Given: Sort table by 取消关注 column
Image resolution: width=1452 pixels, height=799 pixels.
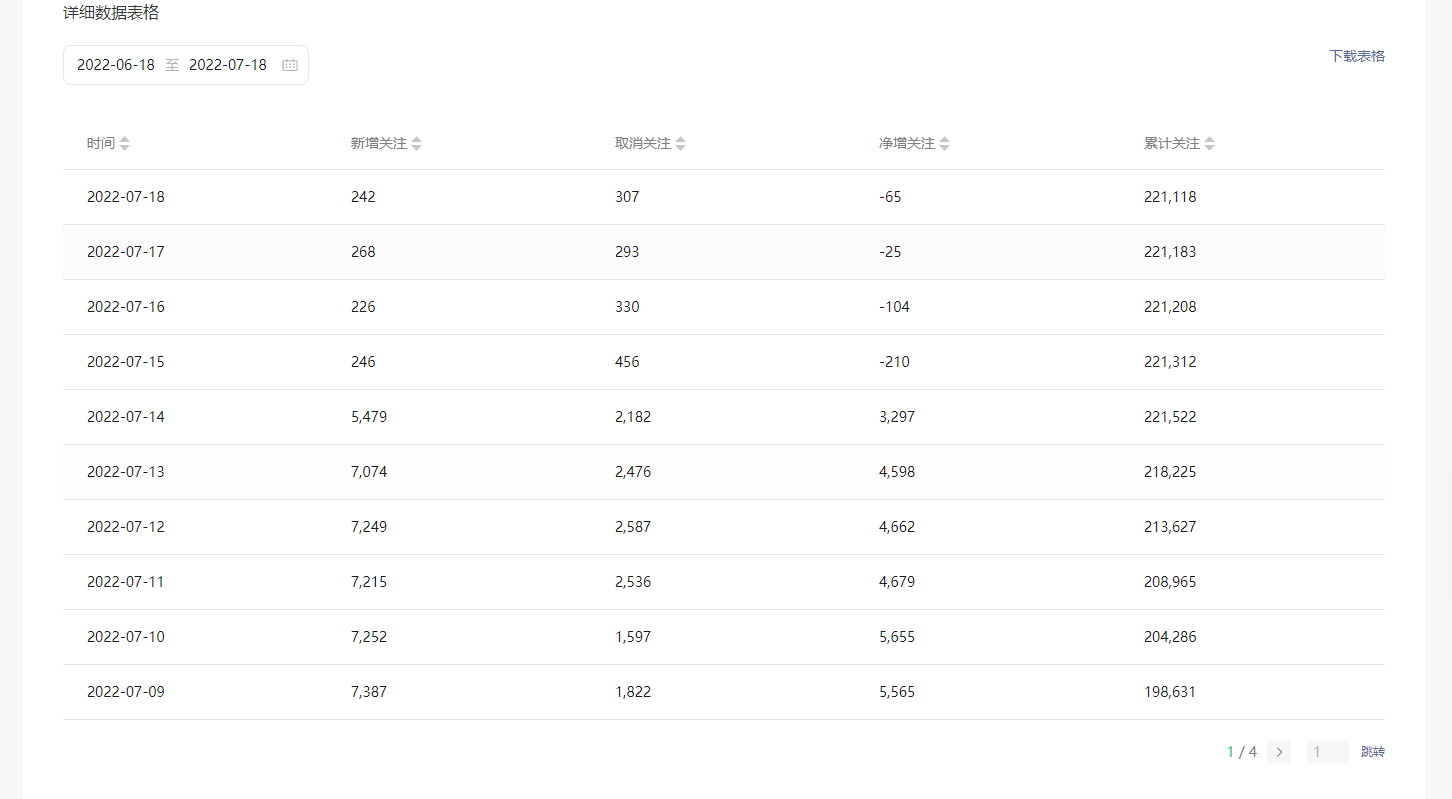Looking at the screenshot, I should [x=680, y=143].
